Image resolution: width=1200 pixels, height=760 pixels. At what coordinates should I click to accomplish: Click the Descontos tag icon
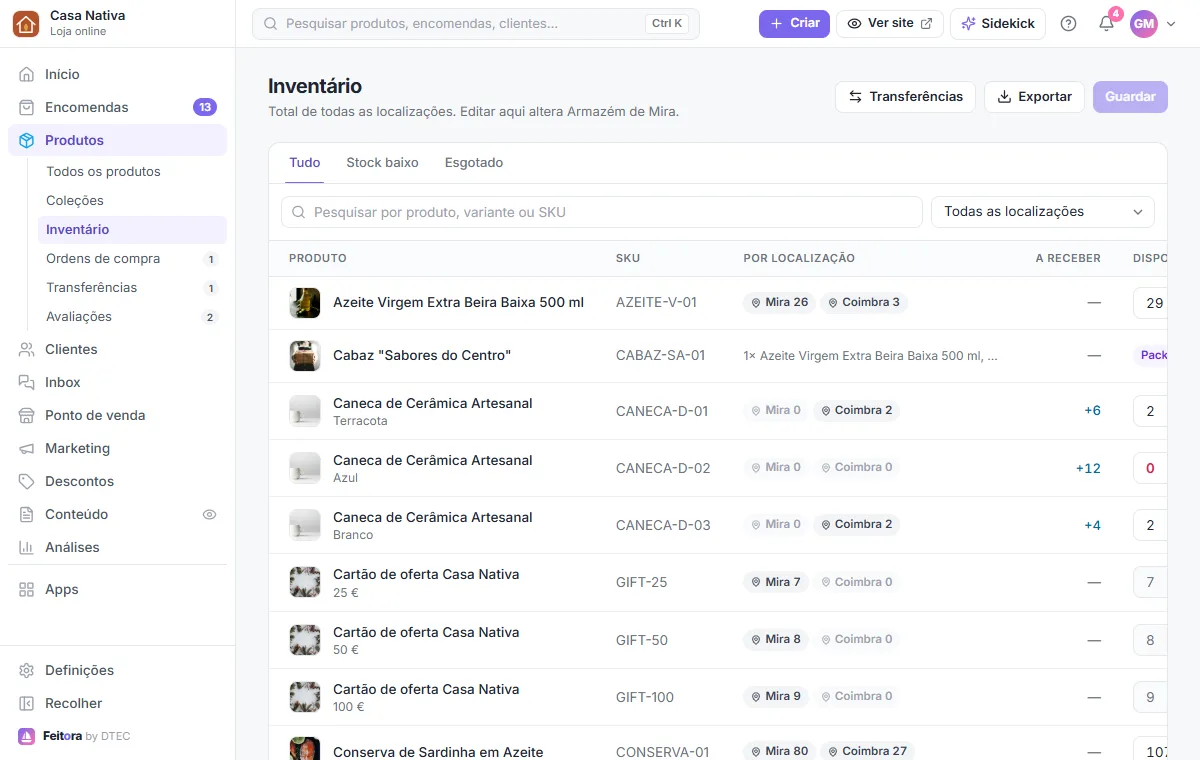coord(27,481)
